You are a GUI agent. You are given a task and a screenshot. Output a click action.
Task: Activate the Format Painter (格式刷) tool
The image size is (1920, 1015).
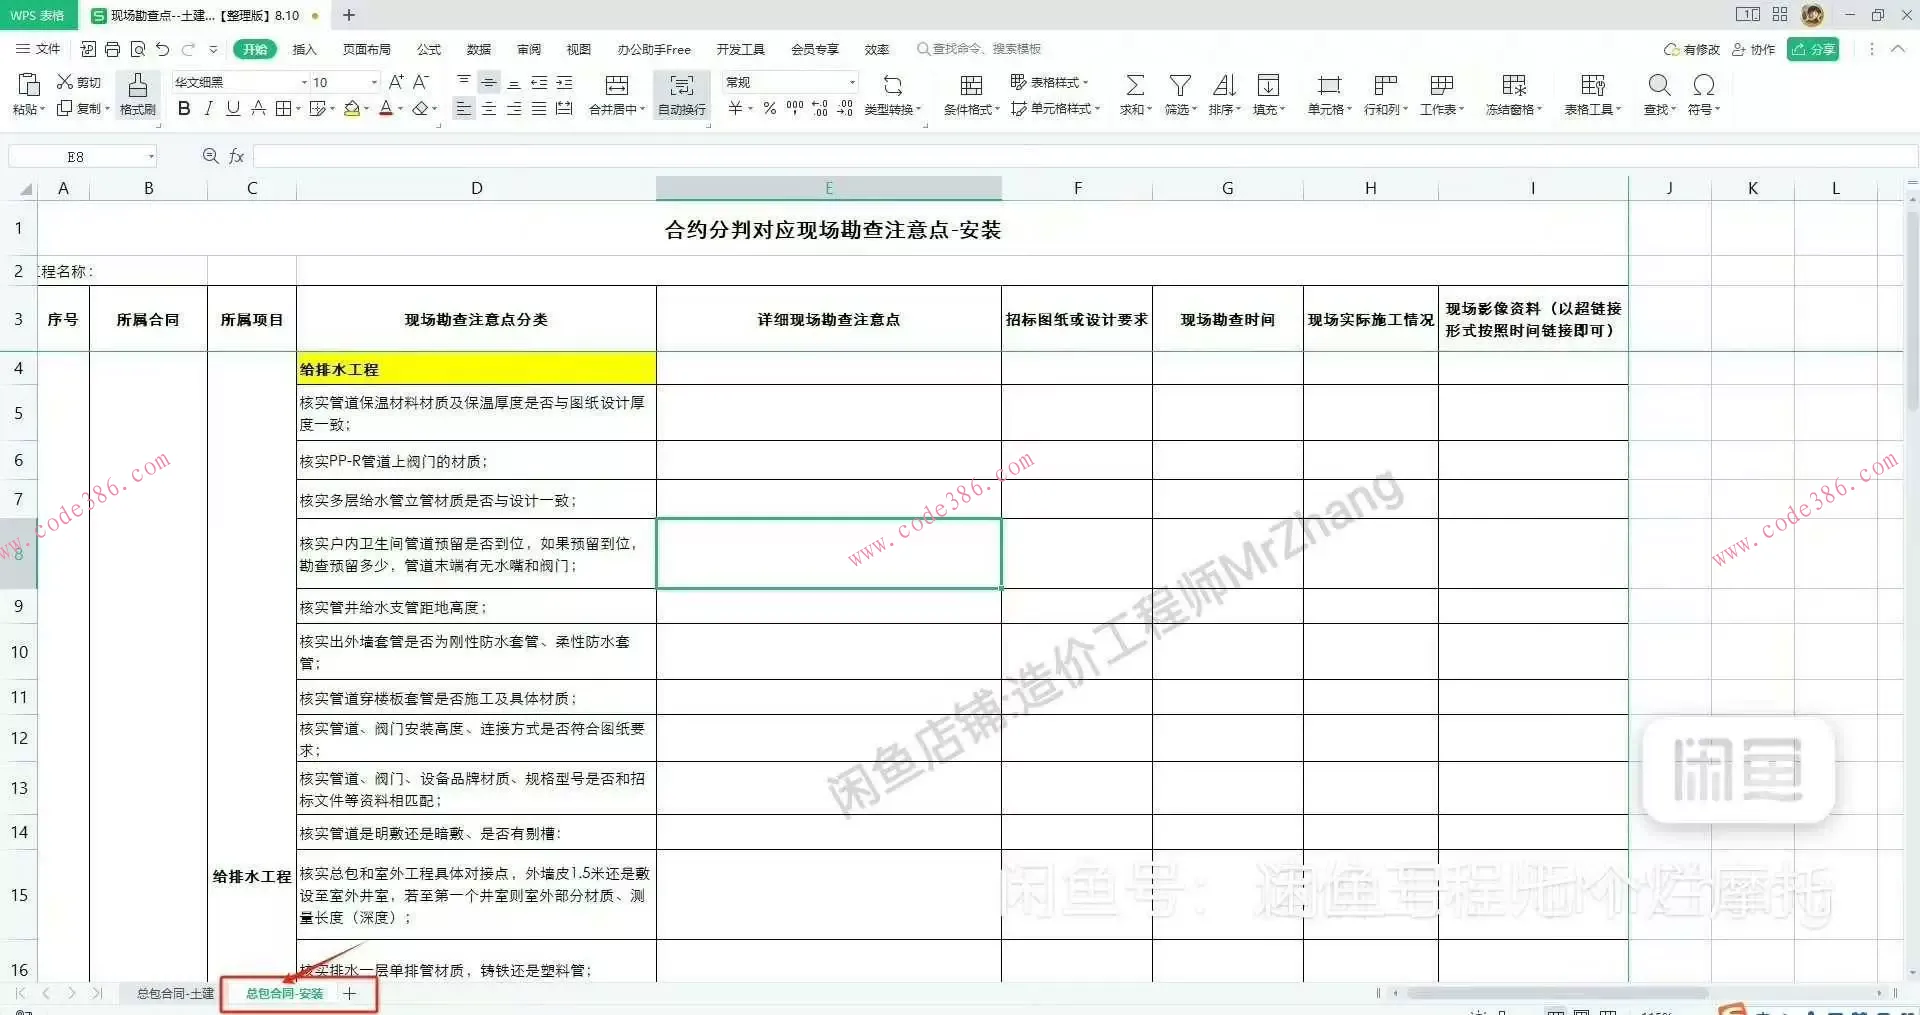(138, 94)
